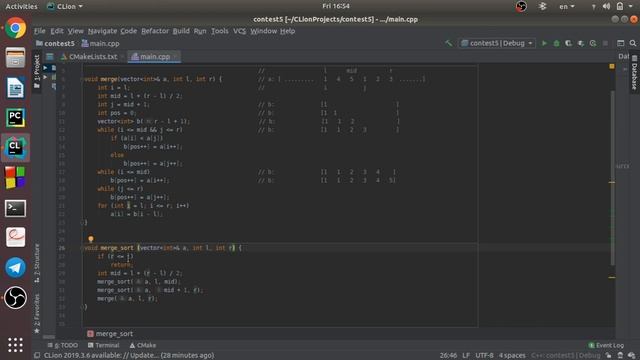Run contest5 with the green play icon
Viewport: 640px width, 360px height.
(544, 43)
